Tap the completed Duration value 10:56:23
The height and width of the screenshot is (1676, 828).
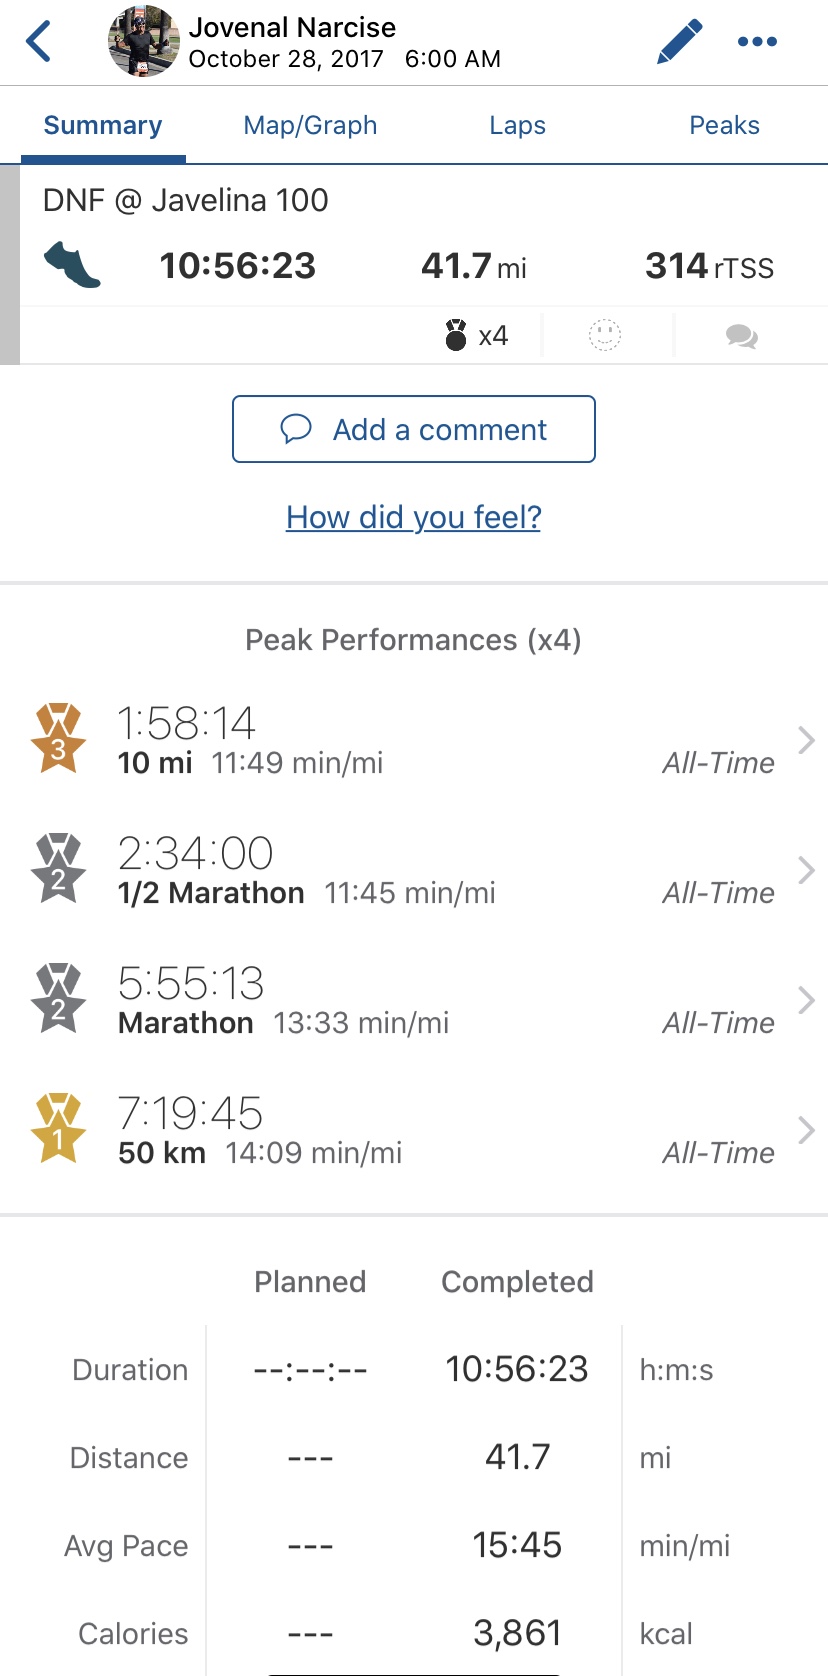point(516,1369)
